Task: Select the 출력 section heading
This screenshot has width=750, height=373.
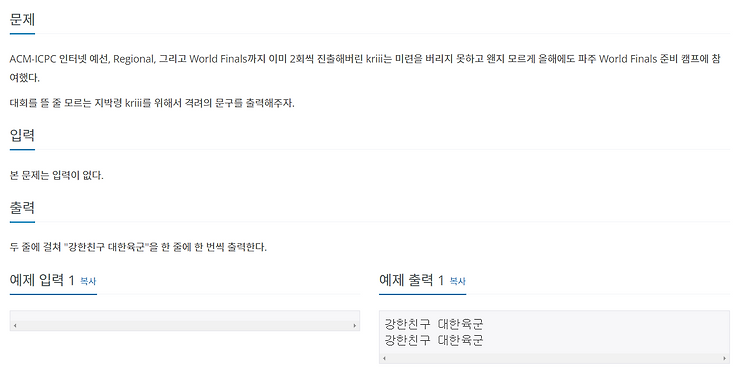Action: [x=22, y=208]
